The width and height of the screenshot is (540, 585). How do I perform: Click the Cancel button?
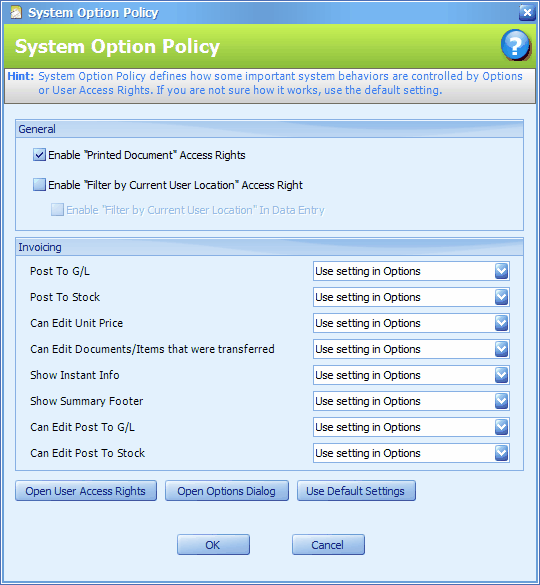(328, 545)
